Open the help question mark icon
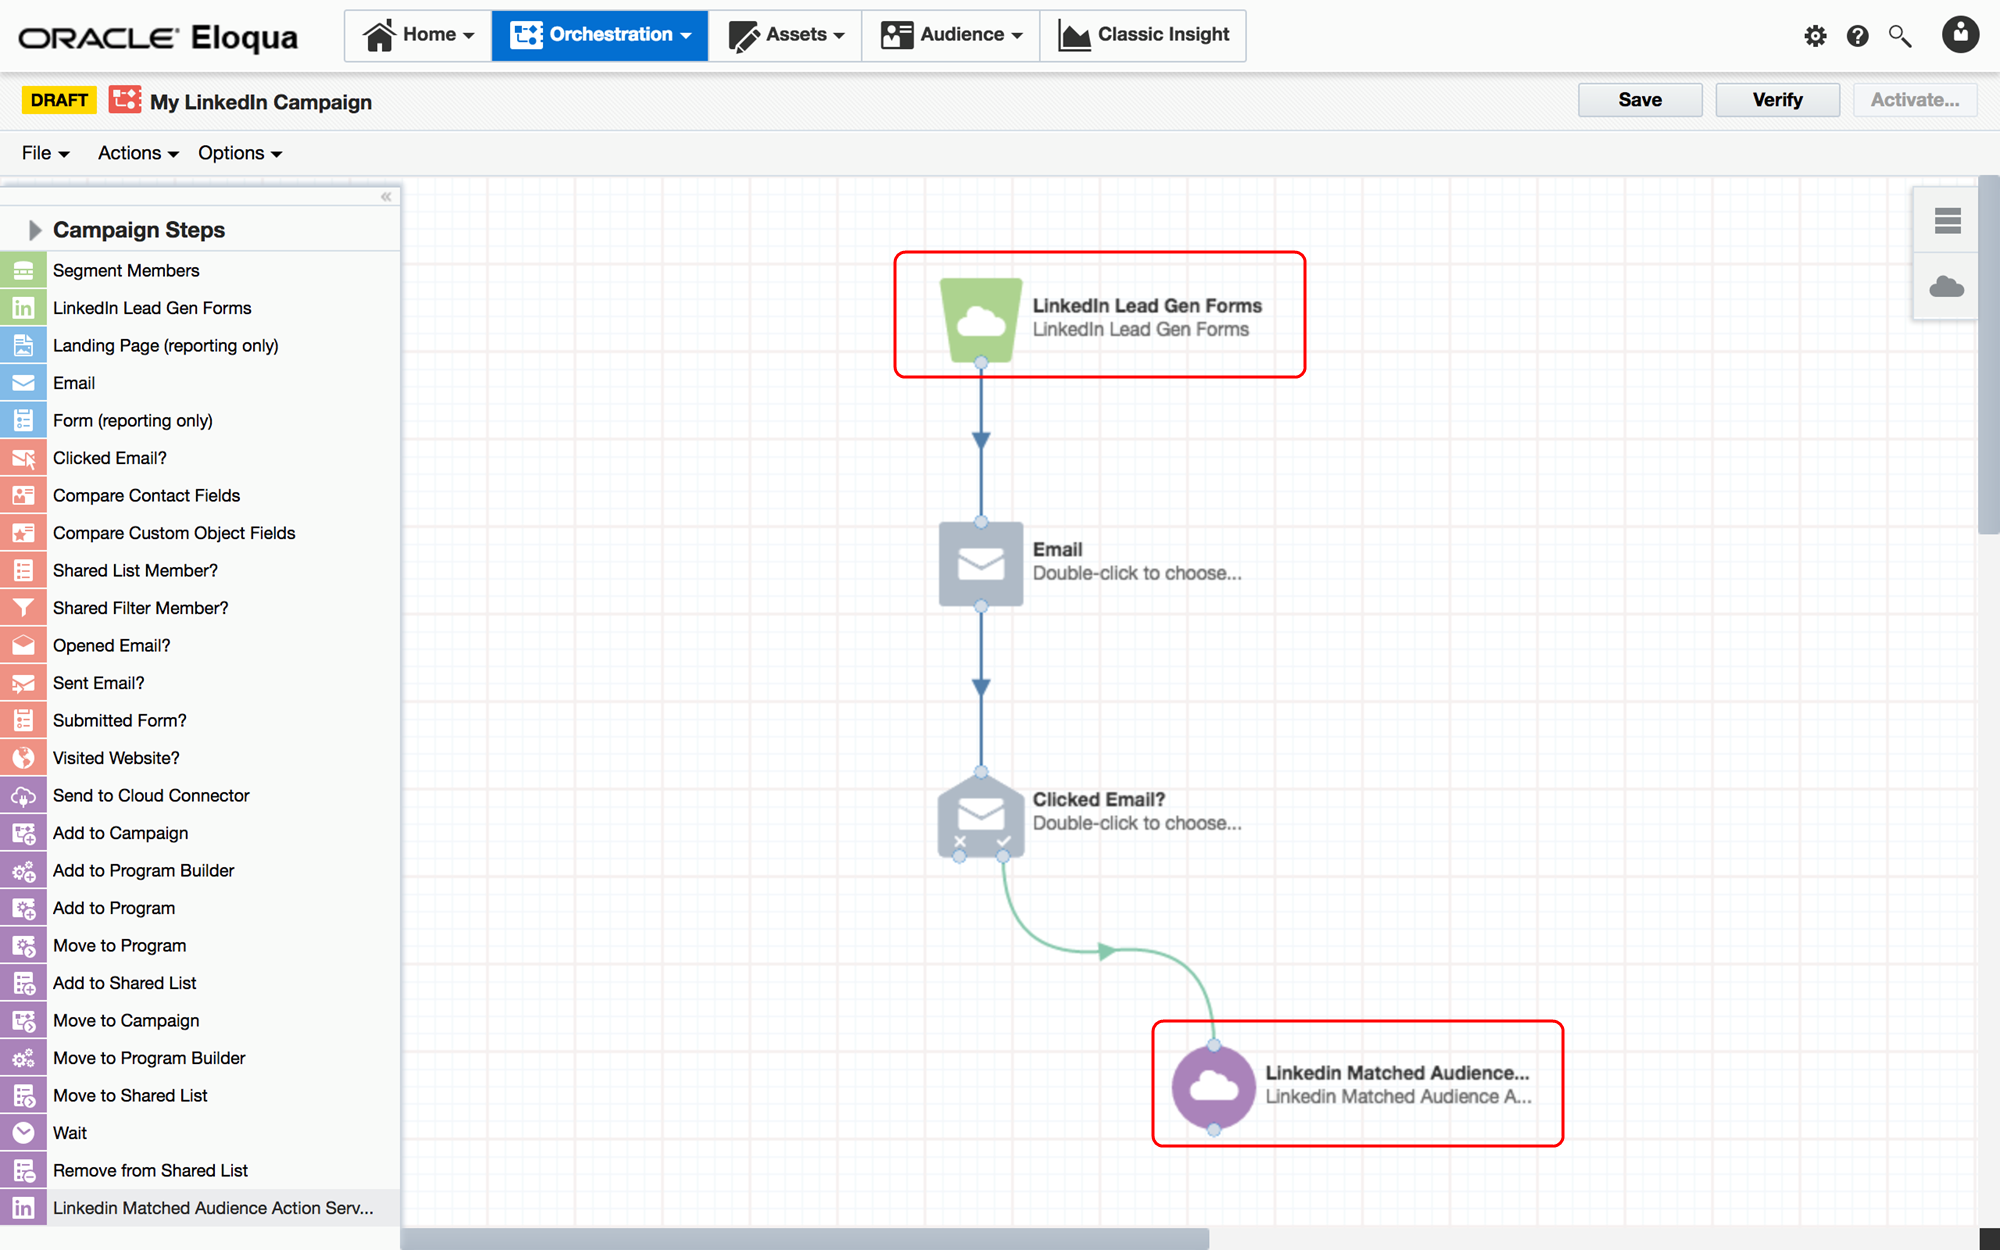This screenshot has width=2000, height=1250. pyautogui.click(x=1857, y=37)
